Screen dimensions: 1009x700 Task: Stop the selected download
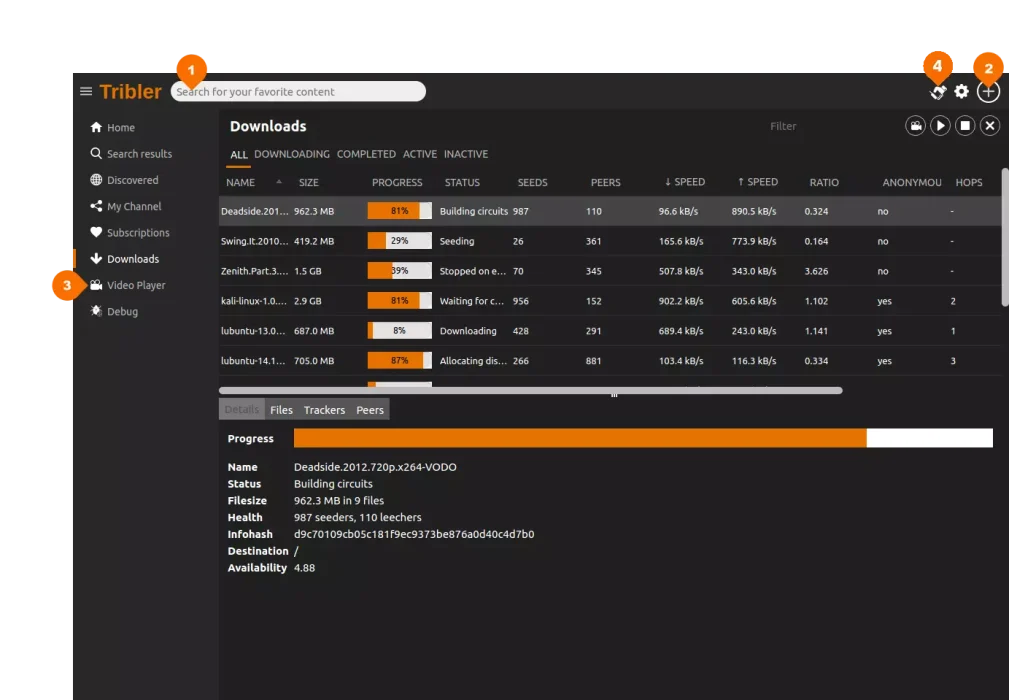965,125
